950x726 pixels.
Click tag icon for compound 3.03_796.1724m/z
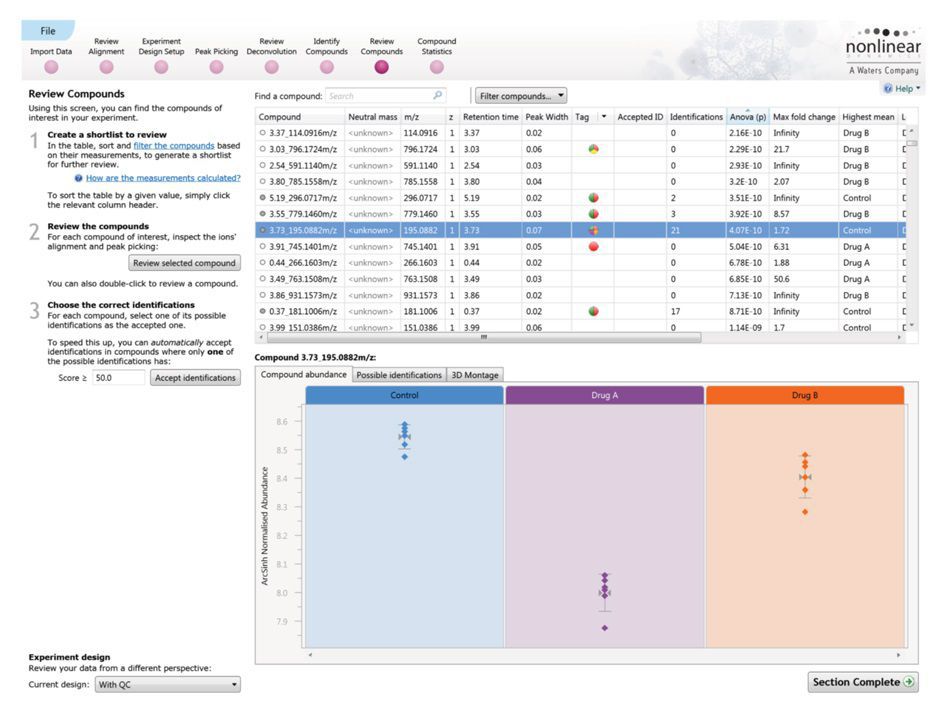(x=593, y=149)
